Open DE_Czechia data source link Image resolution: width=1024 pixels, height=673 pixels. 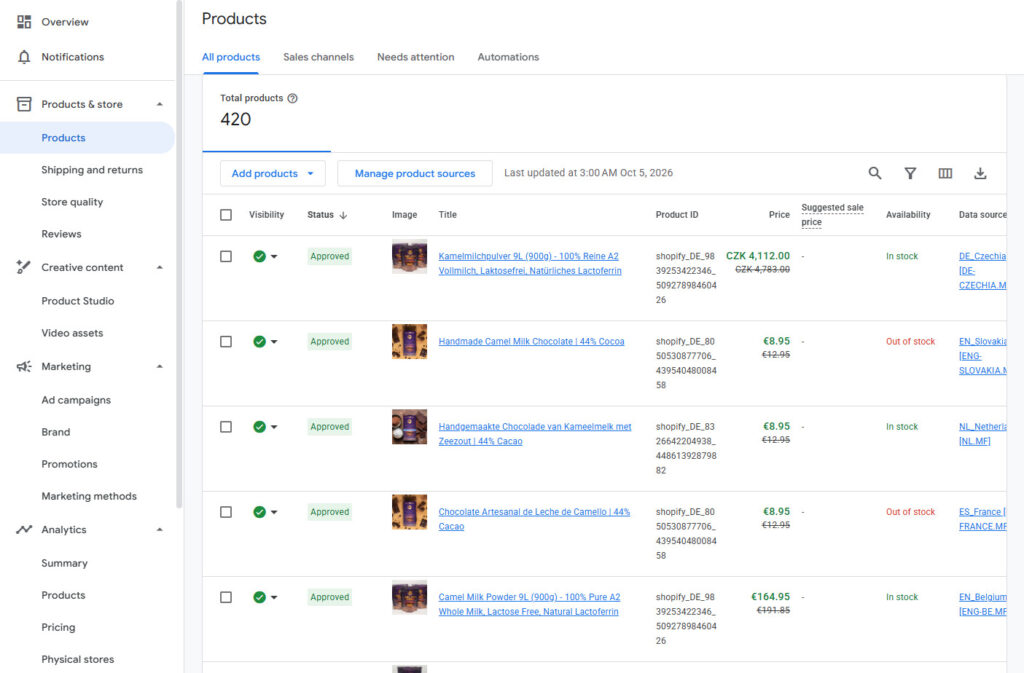tap(982, 271)
